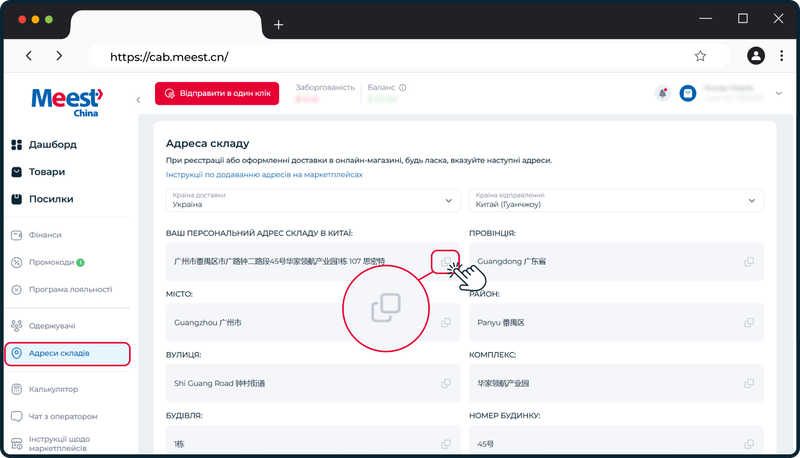Copy the Panyu district value

click(x=748, y=322)
